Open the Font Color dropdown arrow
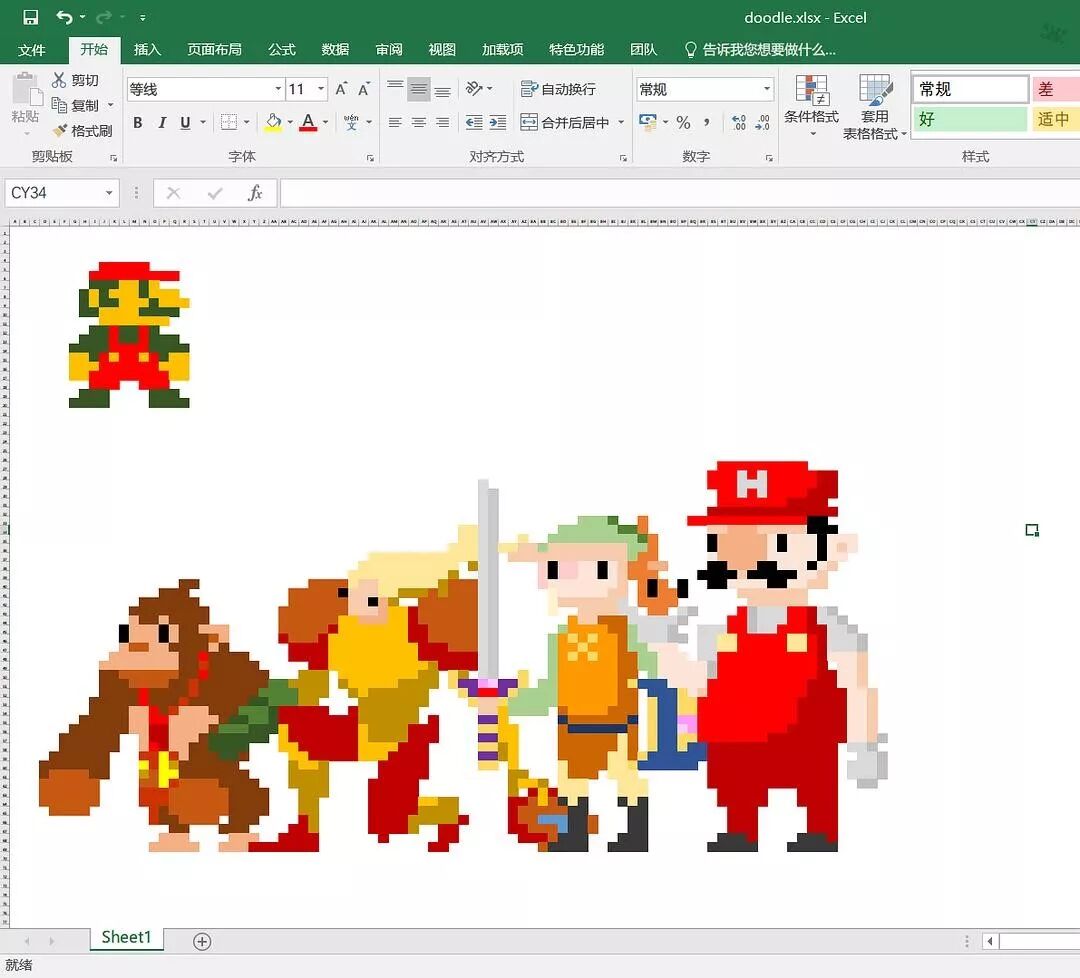 tap(326, 123)
